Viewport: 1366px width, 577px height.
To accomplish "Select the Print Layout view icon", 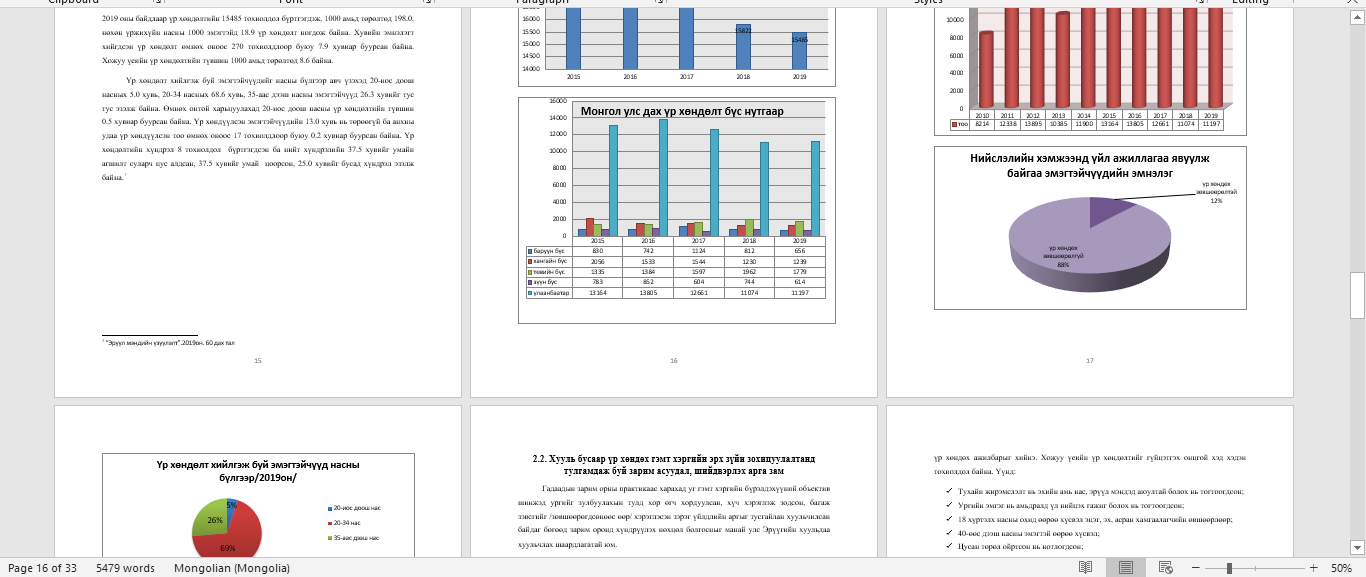I will pyautogui.click(x=1126, y=567).
